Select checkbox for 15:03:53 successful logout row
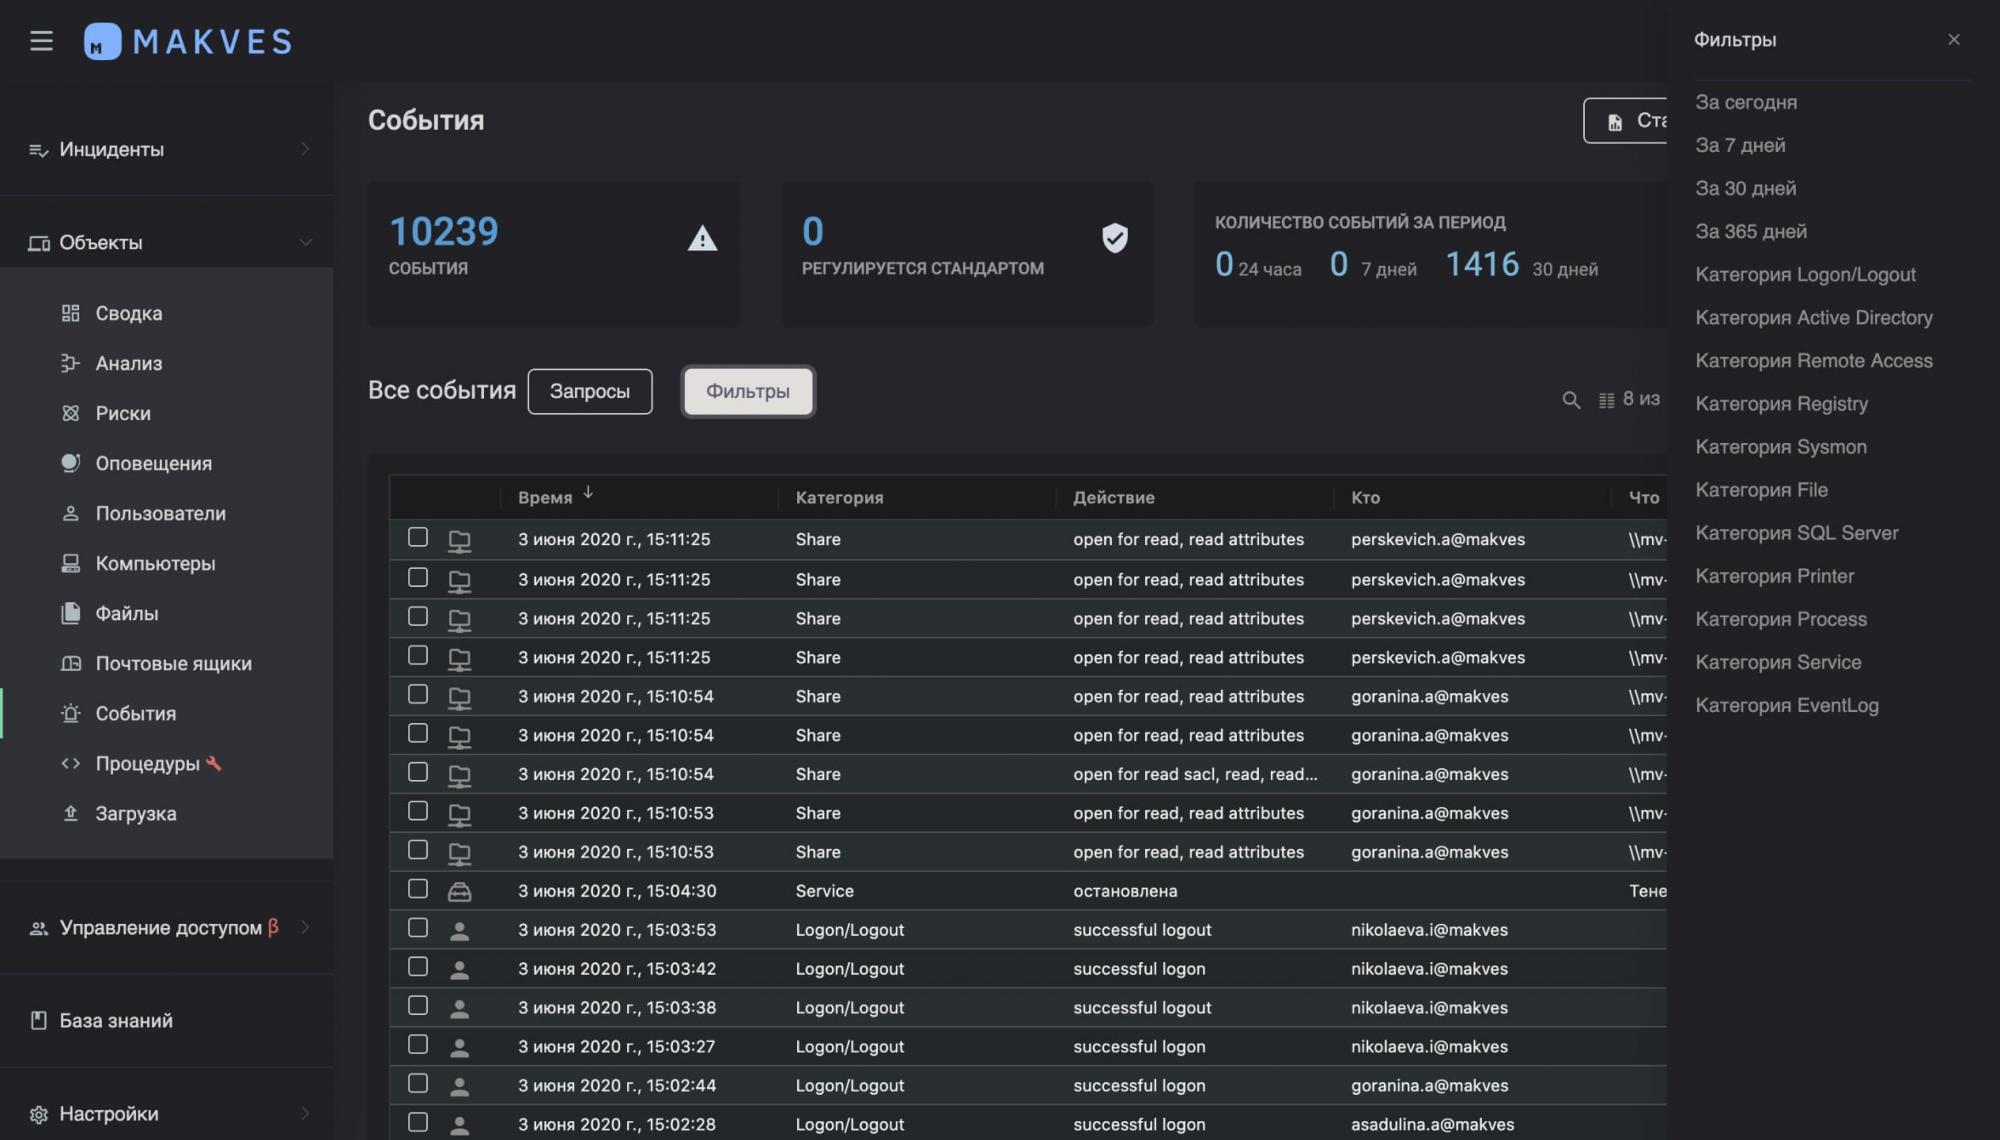 tap(418, 928)
